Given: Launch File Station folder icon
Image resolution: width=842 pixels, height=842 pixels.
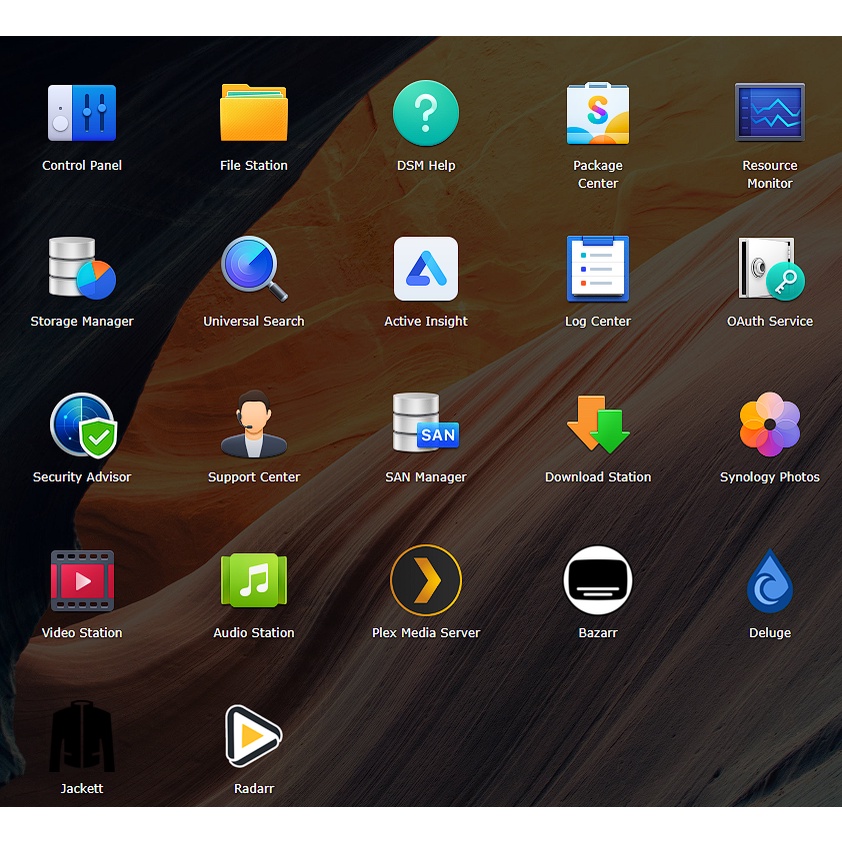Looking at the screenshot, I should (253, 113).
